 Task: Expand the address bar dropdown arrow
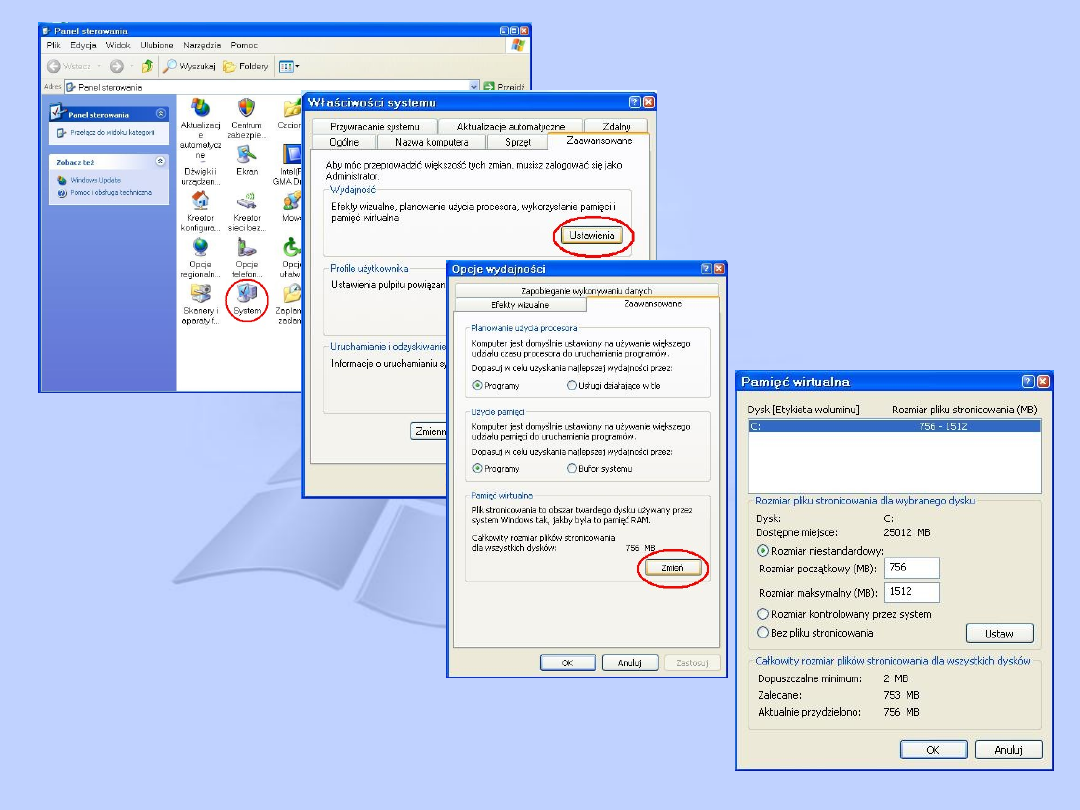click(x=474, y=87)
